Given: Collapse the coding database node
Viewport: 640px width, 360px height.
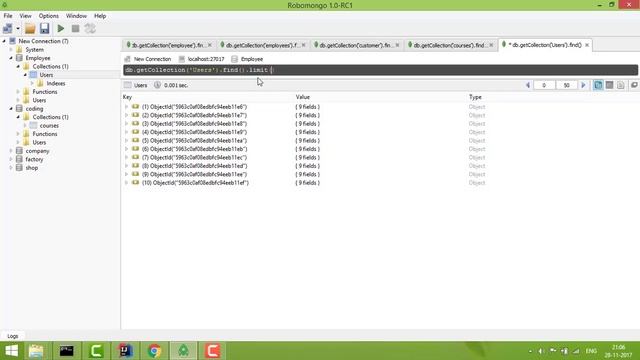Looking at the screenshot, I should tap(11, 109).
